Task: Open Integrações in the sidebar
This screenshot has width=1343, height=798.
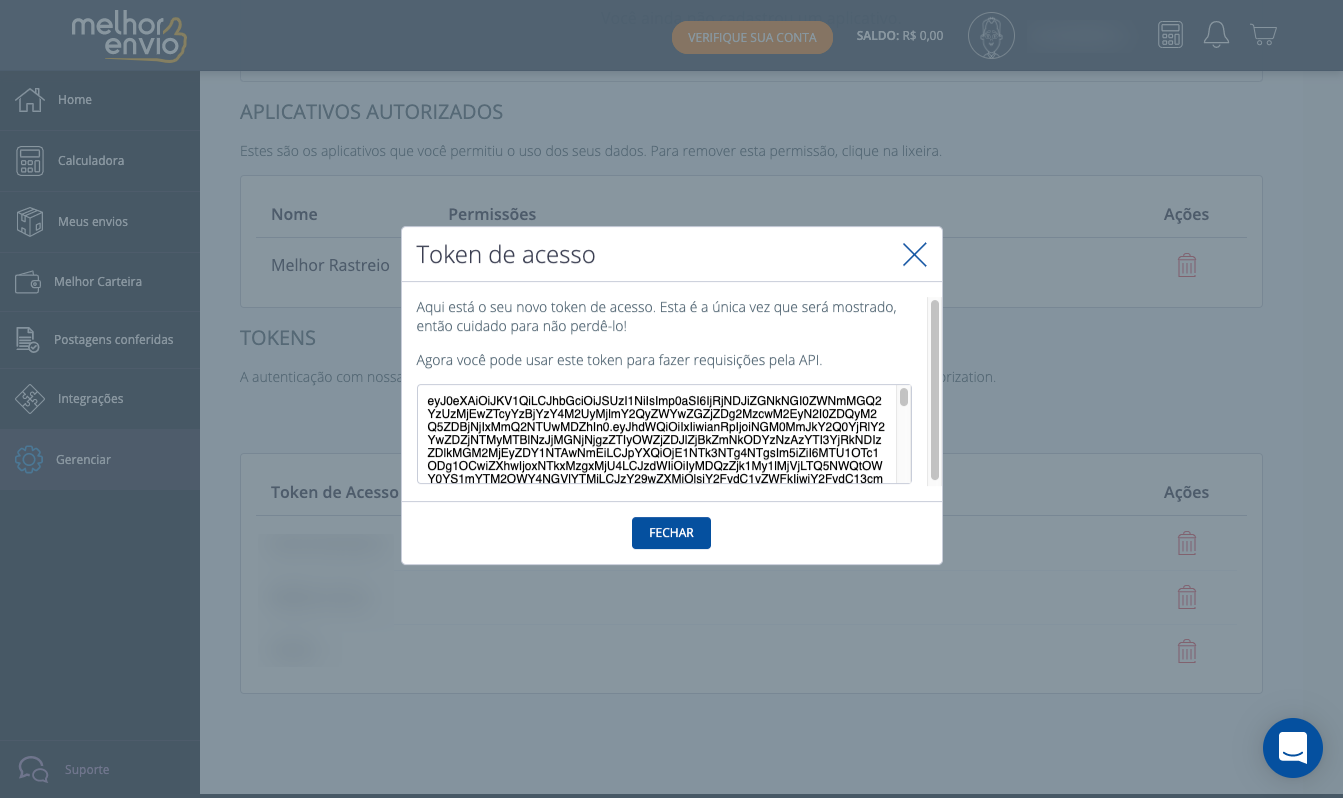Action: 90,399
